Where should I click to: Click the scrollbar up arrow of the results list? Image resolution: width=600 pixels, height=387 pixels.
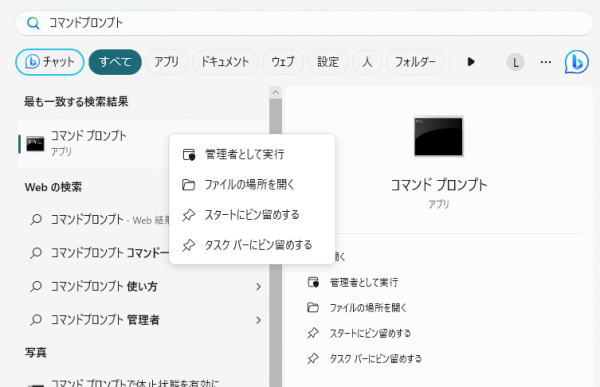pyautogui.click(x=276, y=92)
